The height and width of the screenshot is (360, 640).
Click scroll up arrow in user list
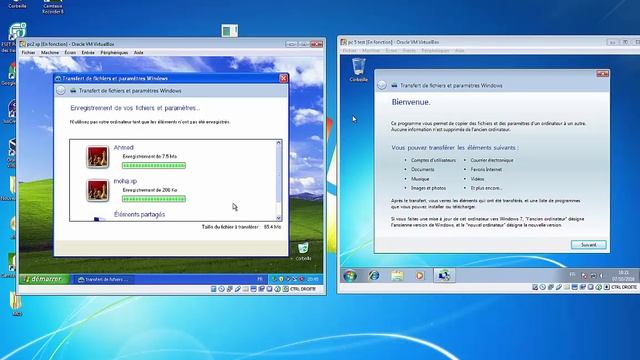point(279,143)
